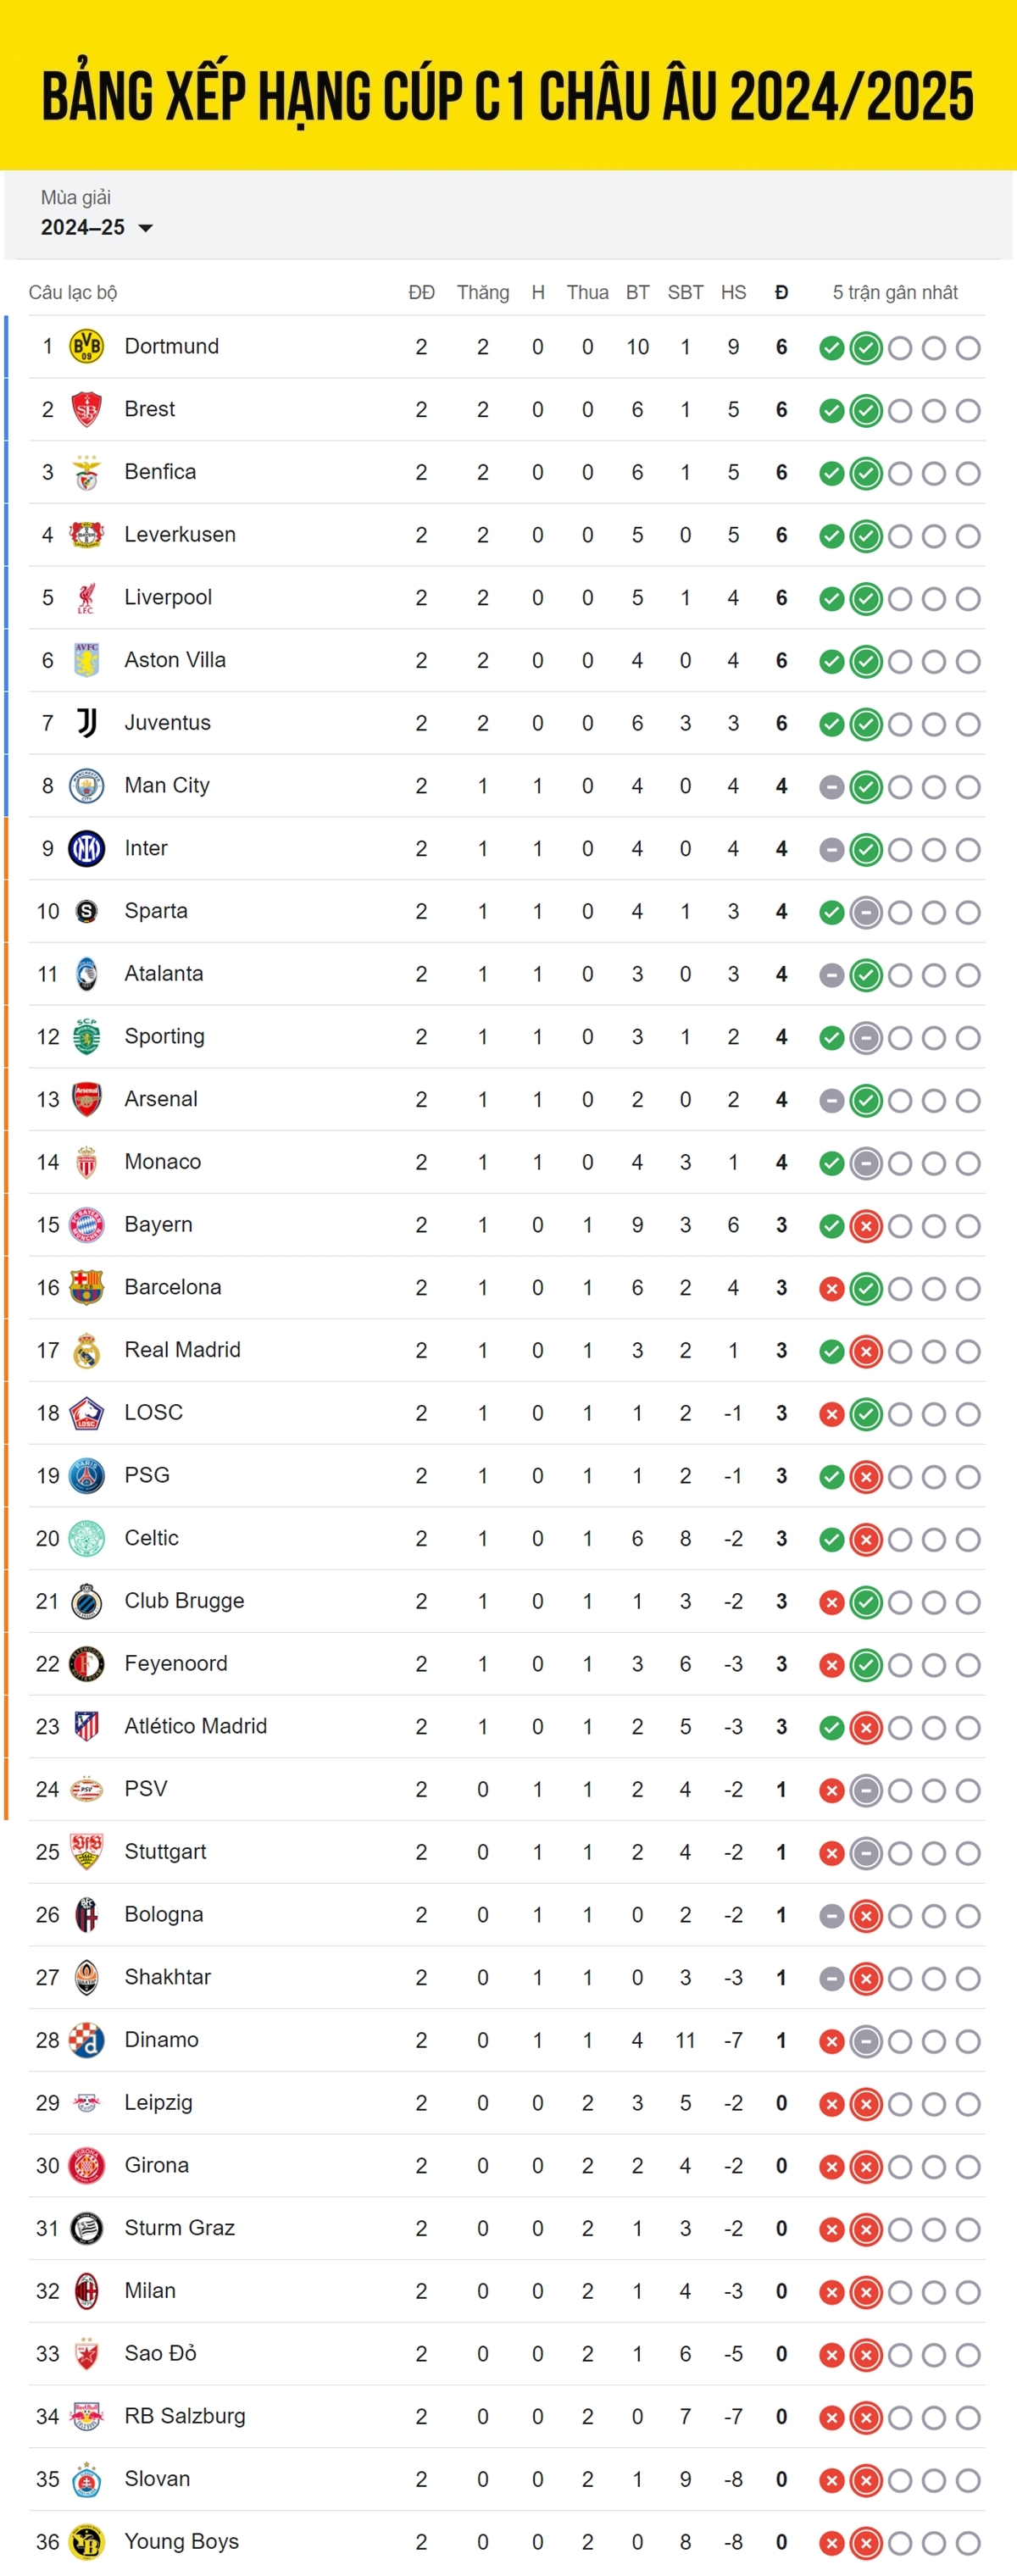The image size is (1017, 2576).
Task: Click the HS column header
Action: pyautogui.click(x=733, y=292)
